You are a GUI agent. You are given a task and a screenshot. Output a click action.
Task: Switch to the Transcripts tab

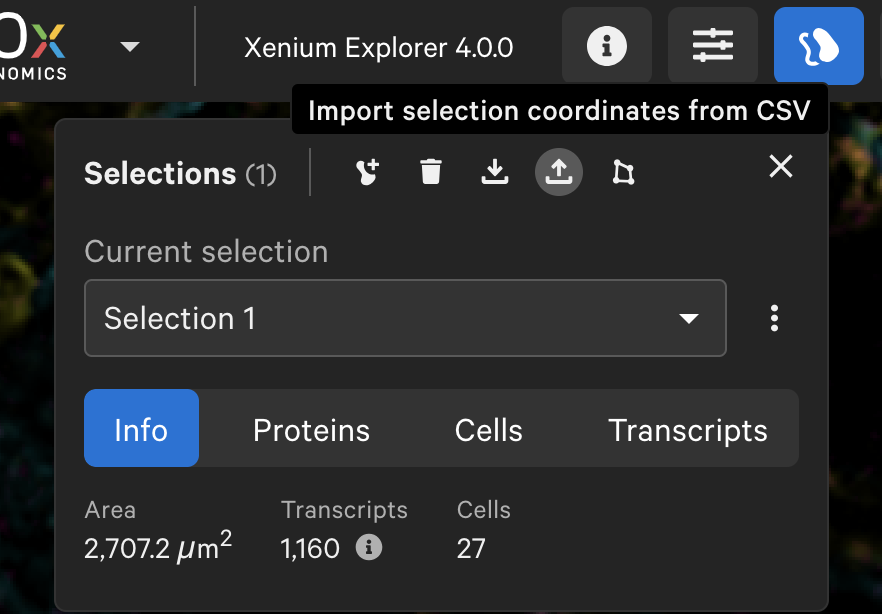(688, 430)
